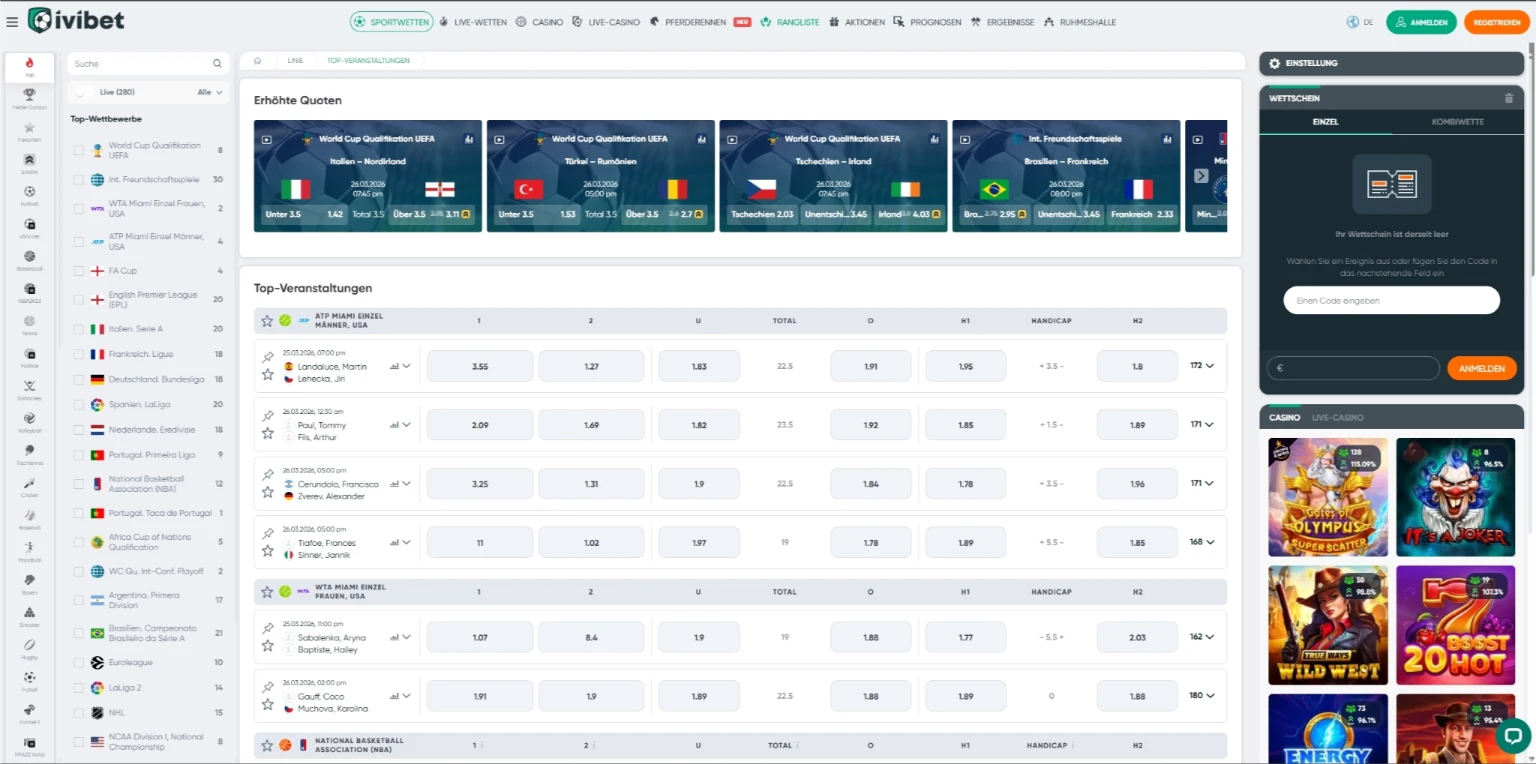The width and height of the screenshot is (1536, 764).
Task: Click the Heiße Combos sidebar icon
Action: [29, 95]
